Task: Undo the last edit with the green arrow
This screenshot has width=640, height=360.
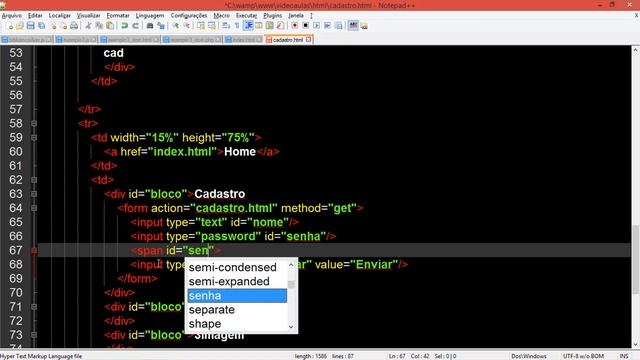Action: pyautogui.click(x=124, y=26)
